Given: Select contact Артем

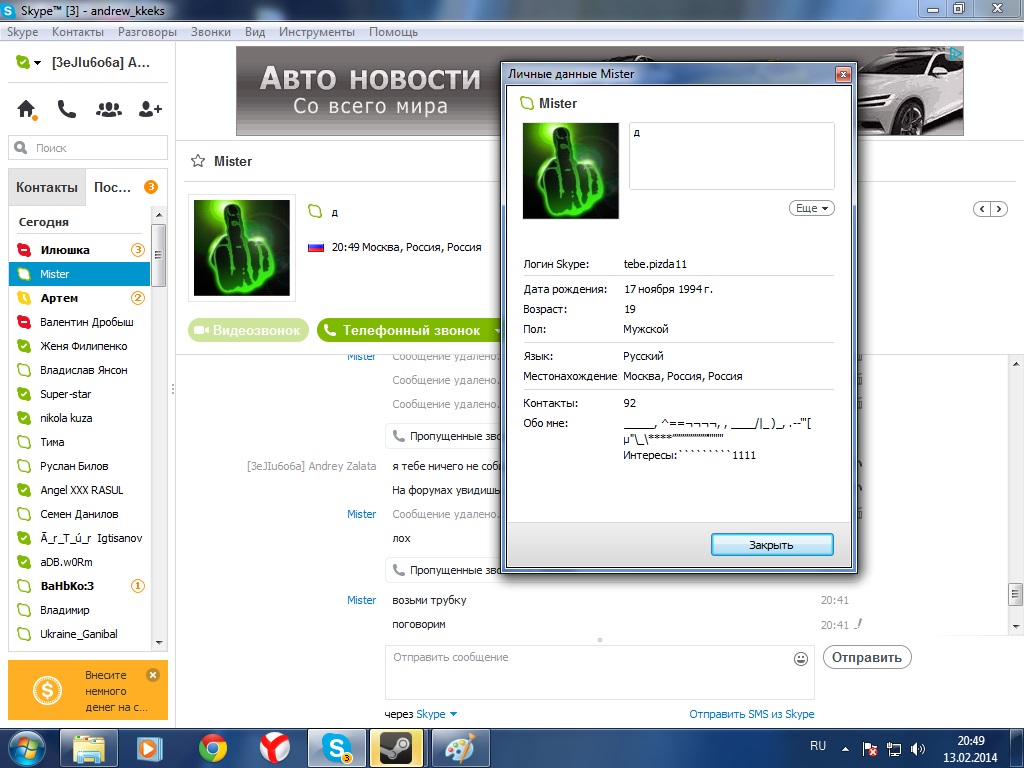Looking at the screenshot, I should (x=80, y=298).
